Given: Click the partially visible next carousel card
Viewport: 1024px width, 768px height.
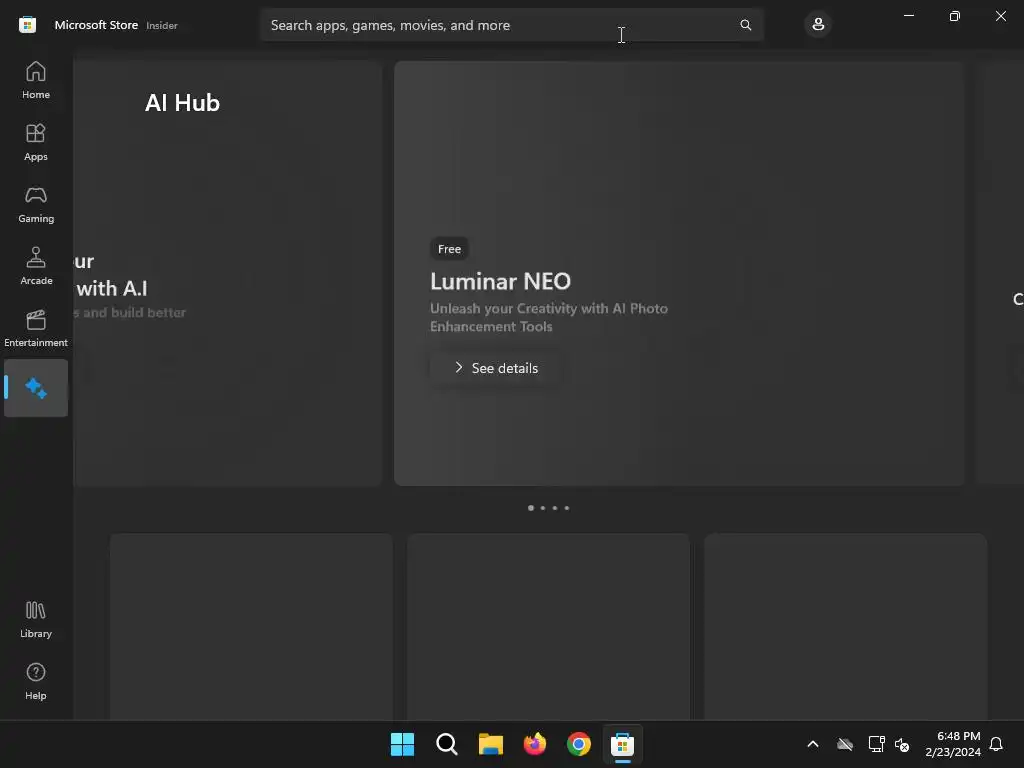Looking at the screenshot, I should click(1001, 273).
